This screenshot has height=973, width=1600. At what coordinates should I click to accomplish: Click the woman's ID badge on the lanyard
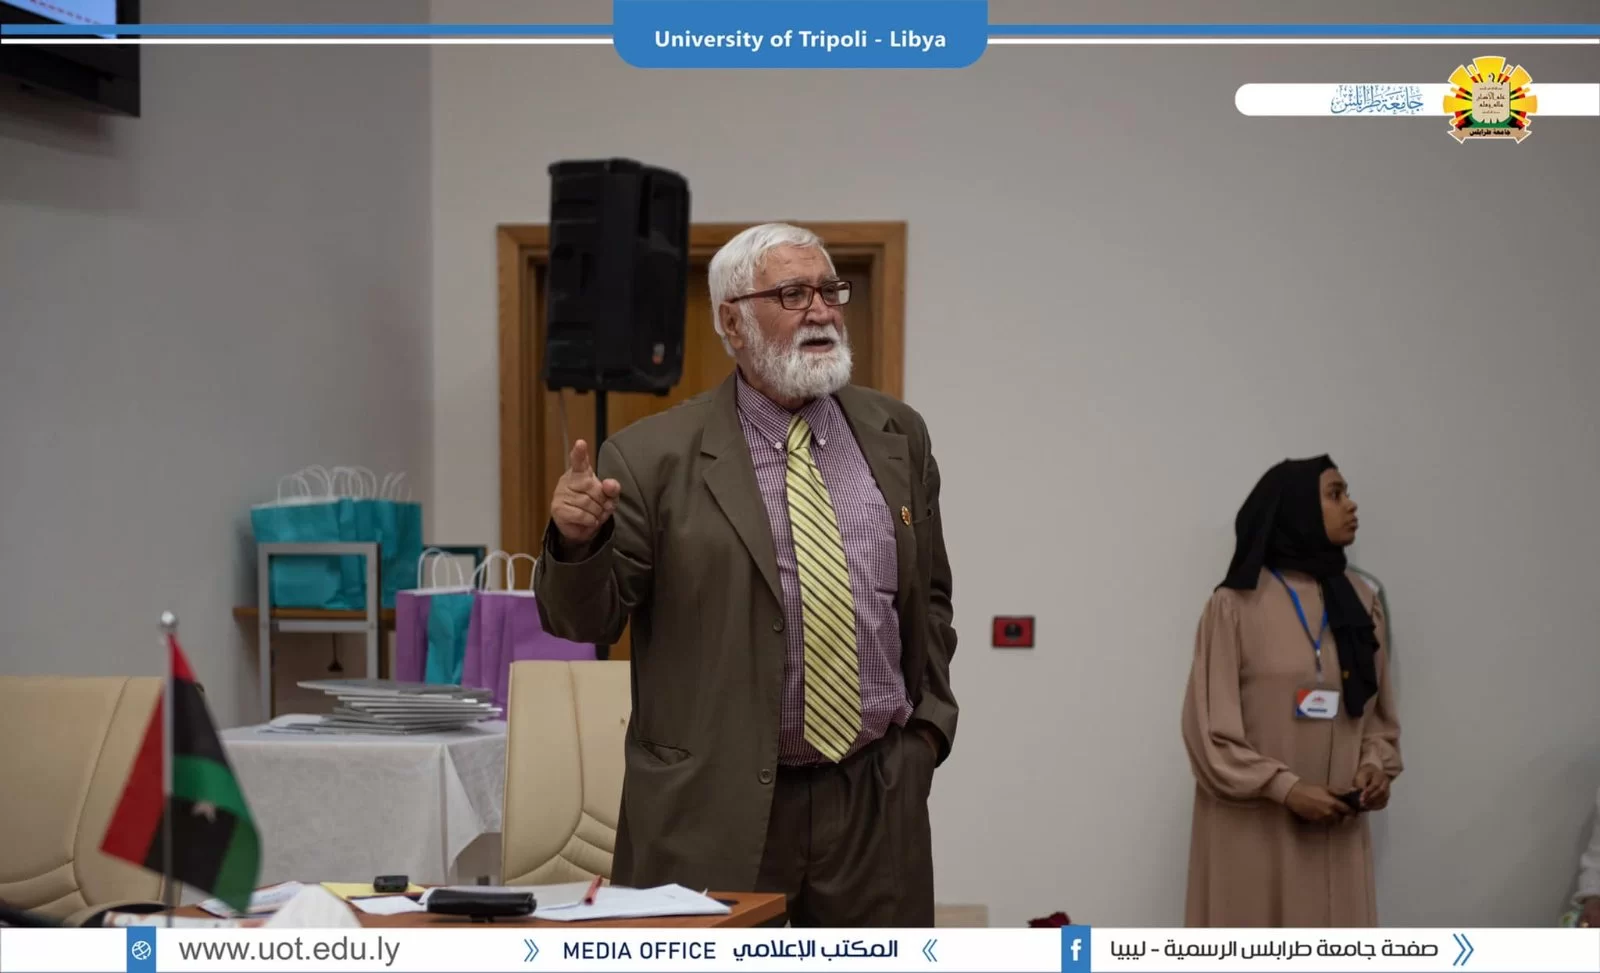coord(1315,703)
